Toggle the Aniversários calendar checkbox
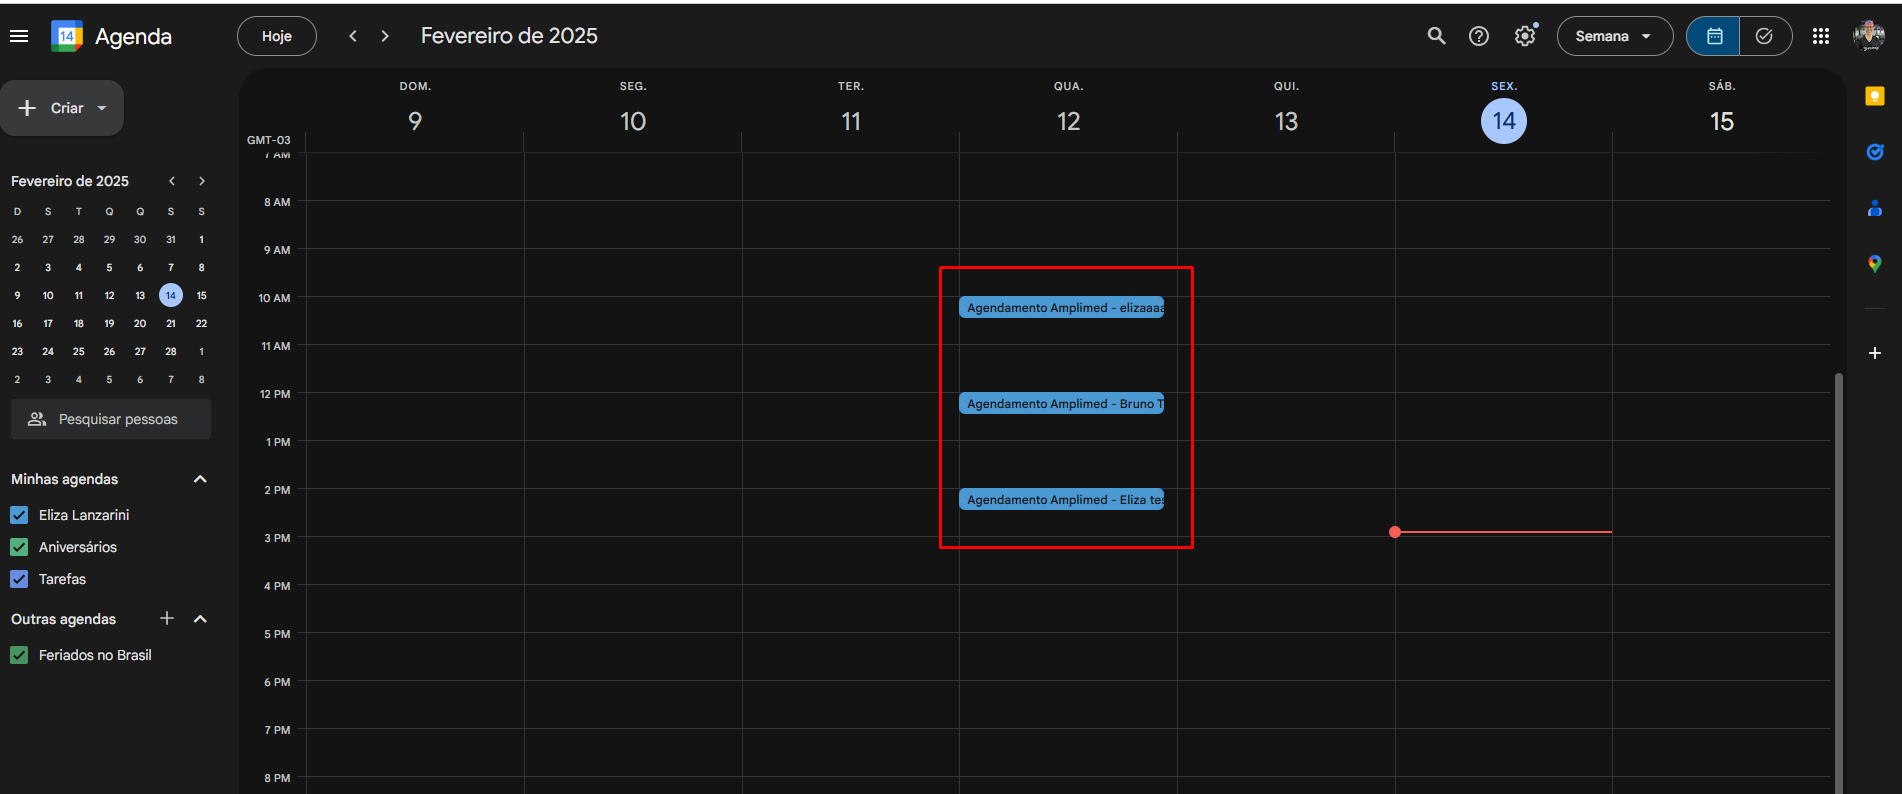 point(19,547)
